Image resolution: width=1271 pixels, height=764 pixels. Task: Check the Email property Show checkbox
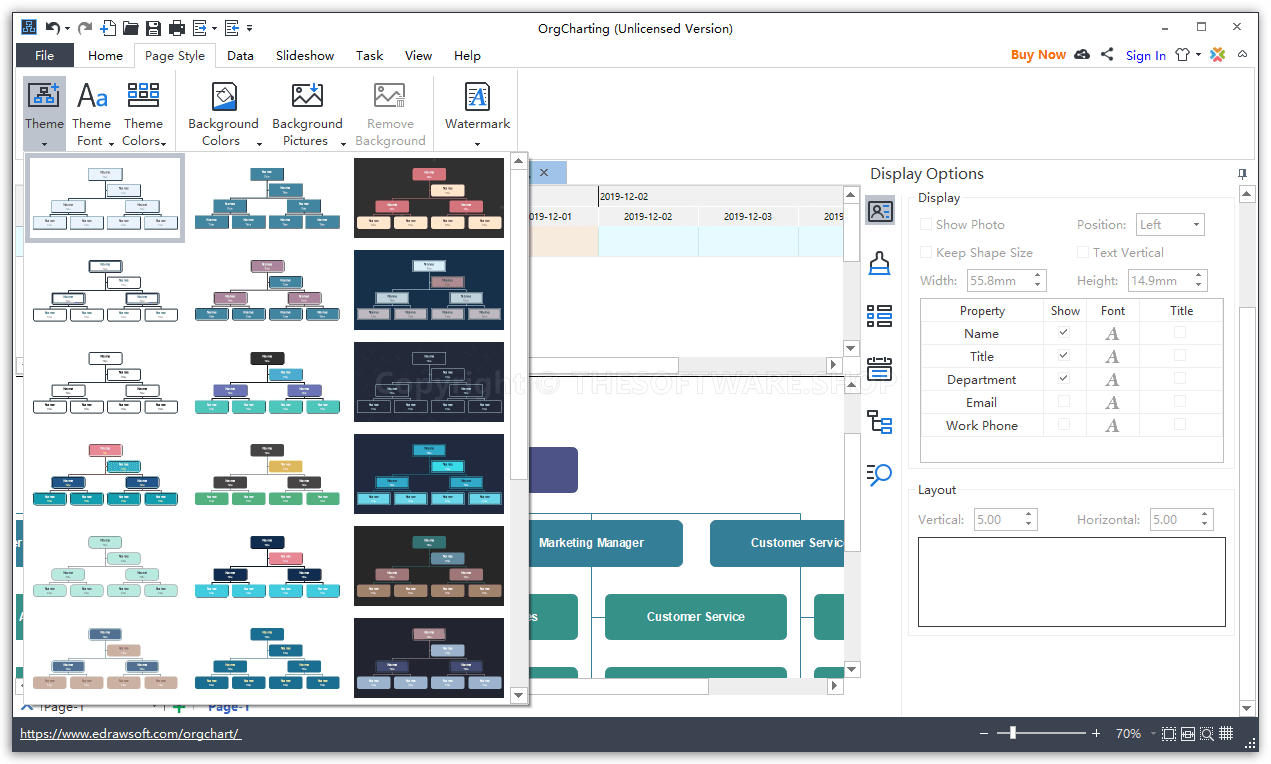(x=1065, y=402)
